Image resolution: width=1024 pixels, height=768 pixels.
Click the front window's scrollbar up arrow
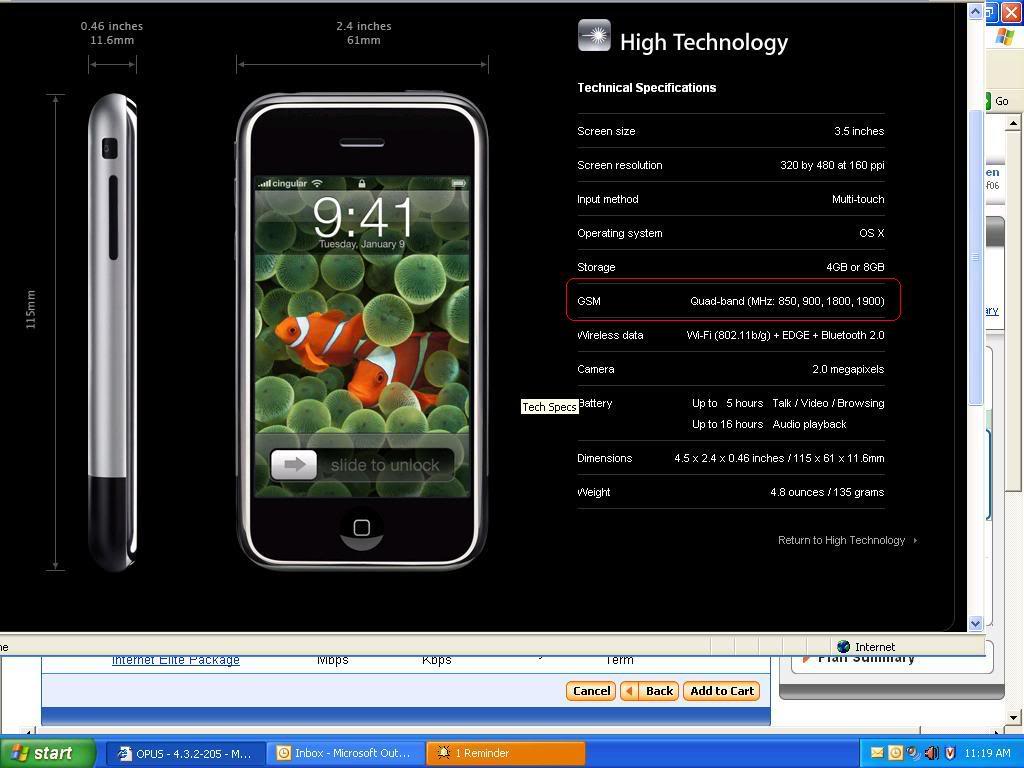click(975, 12)
